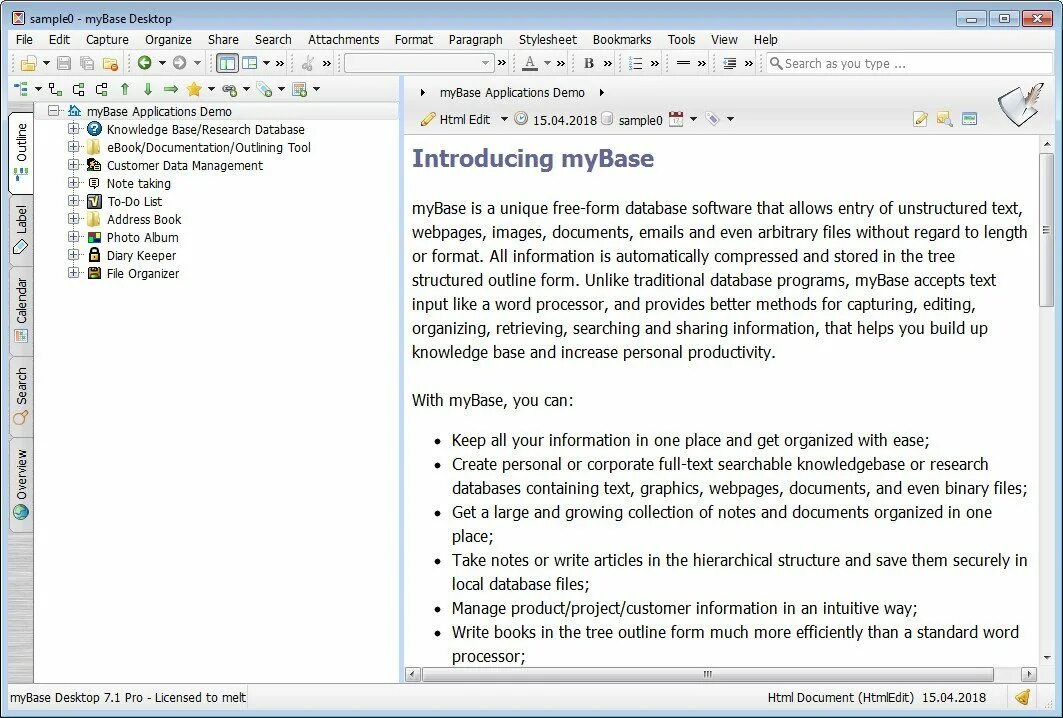Click the indent paragraph icon
1063x718 pixels.
tap(729, 63)
